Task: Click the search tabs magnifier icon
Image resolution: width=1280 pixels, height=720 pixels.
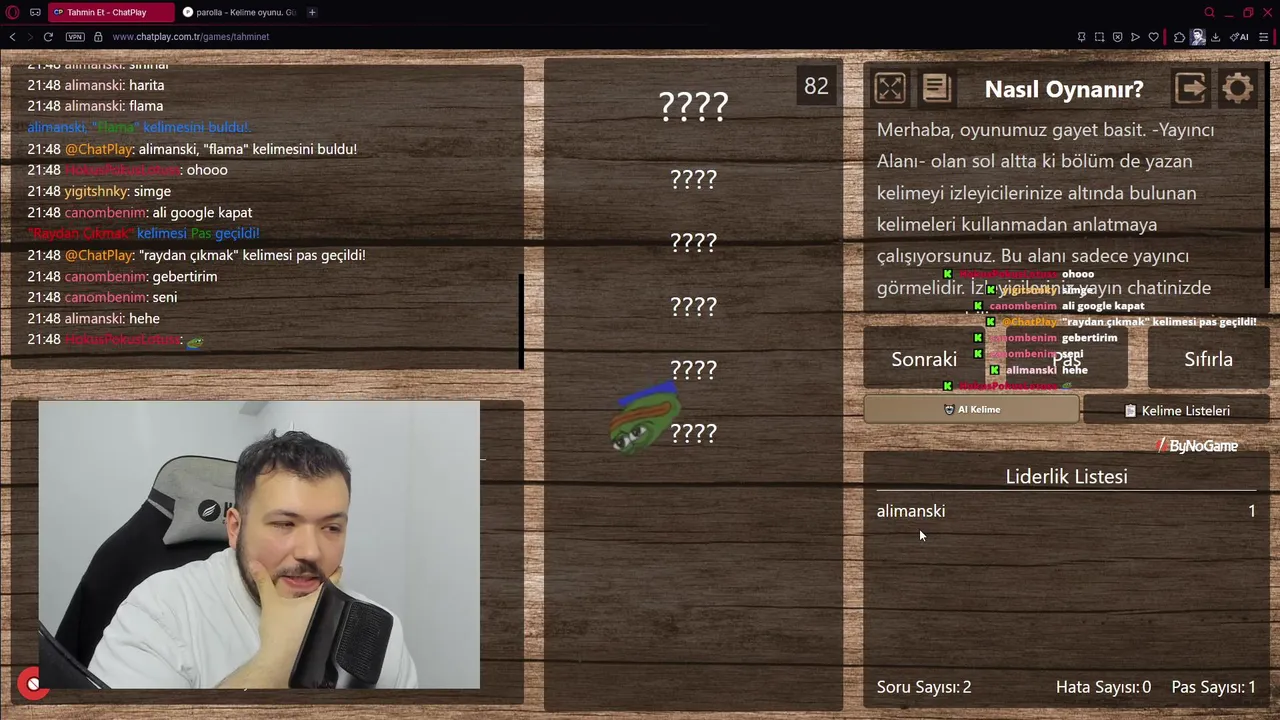Action: pos(1209,12)
